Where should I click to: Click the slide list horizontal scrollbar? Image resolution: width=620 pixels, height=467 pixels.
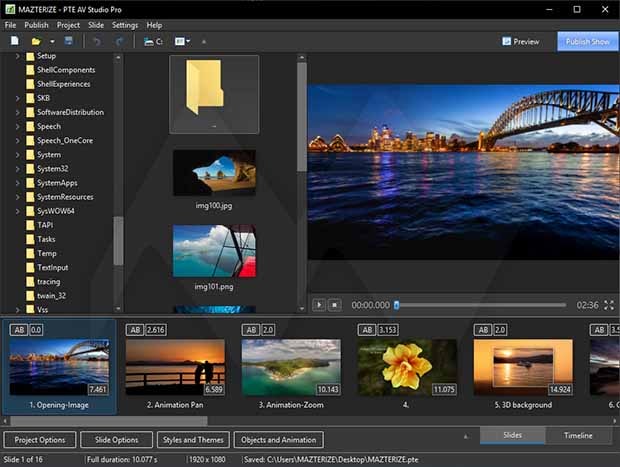pos(109,421)
